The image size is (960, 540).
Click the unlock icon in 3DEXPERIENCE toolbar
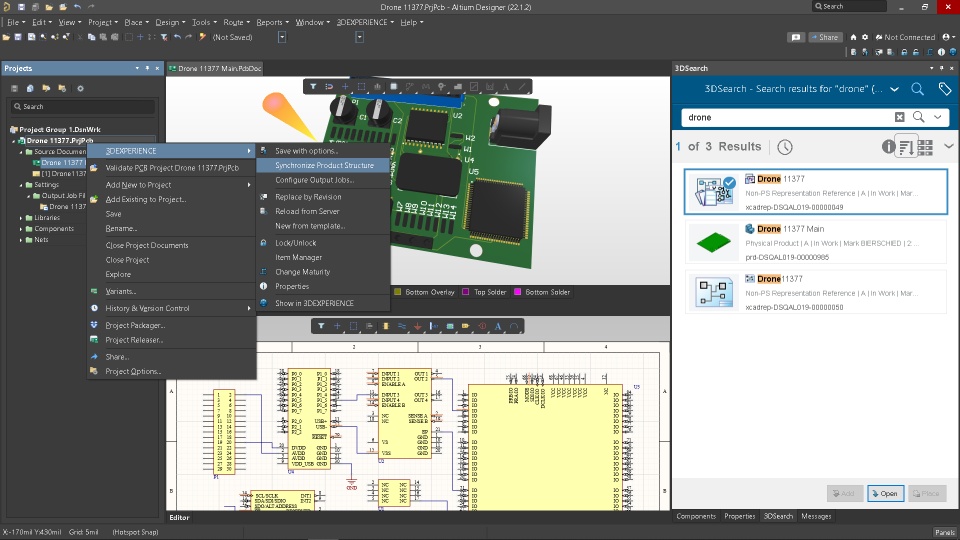(916, 52)
